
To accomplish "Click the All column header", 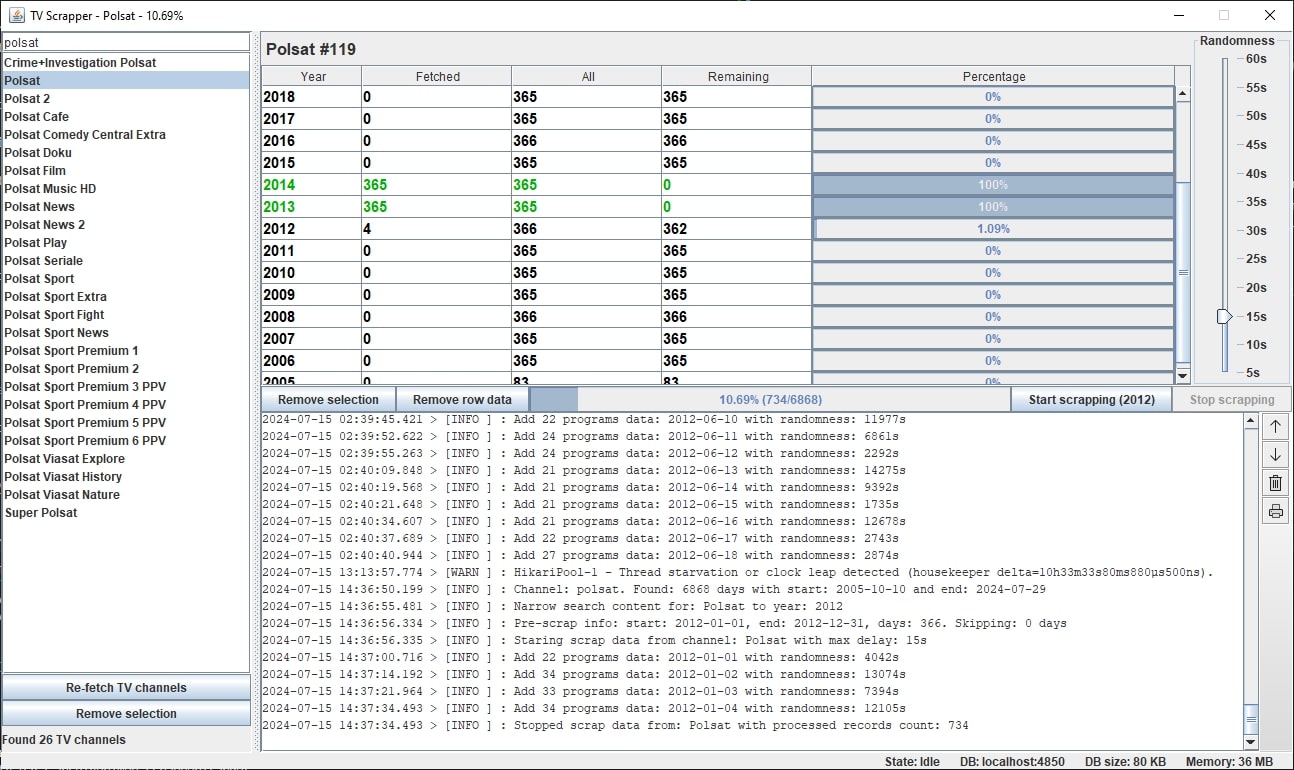I will pos(587,76).
